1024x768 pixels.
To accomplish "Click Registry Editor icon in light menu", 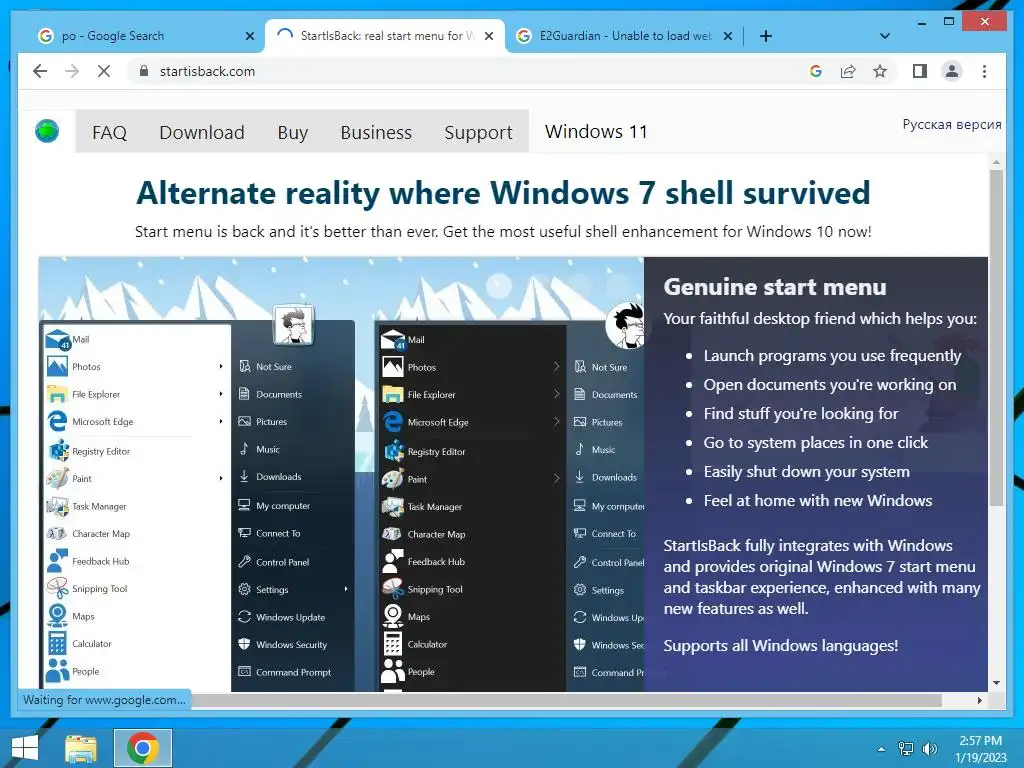I will 59,450.
